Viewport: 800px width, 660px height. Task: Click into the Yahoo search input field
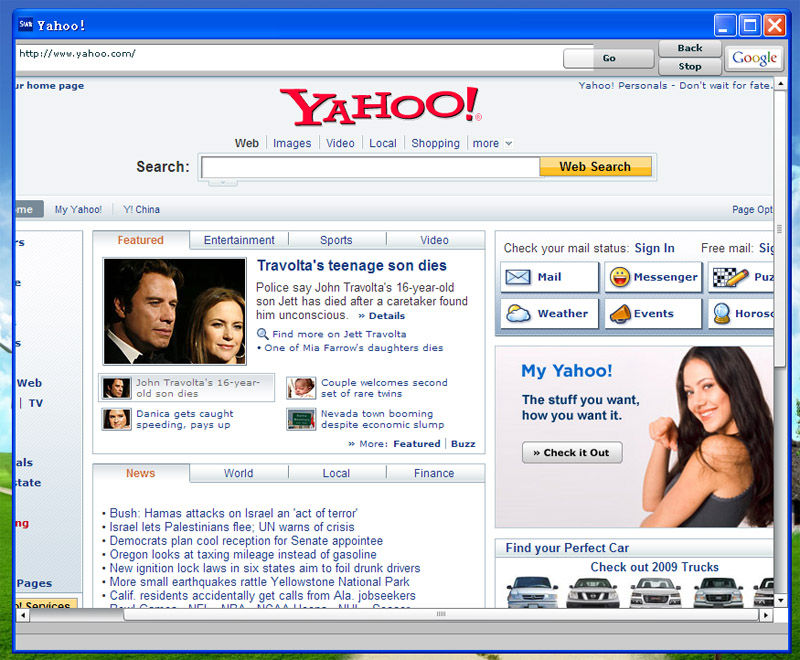click(370, 167)
